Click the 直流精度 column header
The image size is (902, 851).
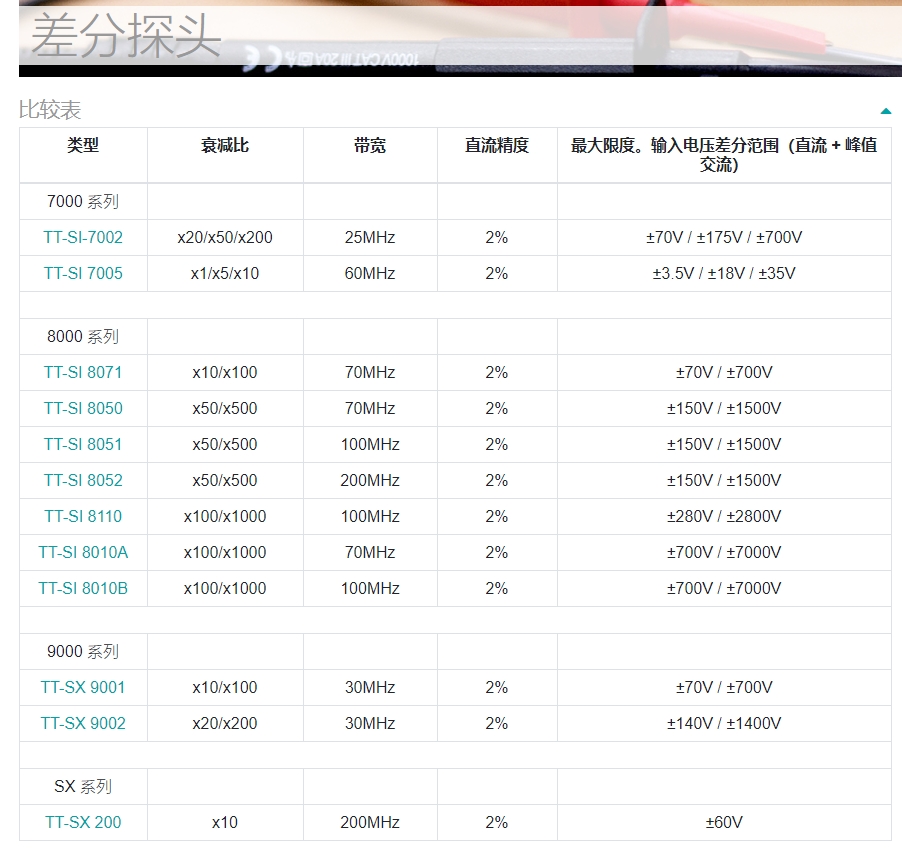tap(497, 145)
